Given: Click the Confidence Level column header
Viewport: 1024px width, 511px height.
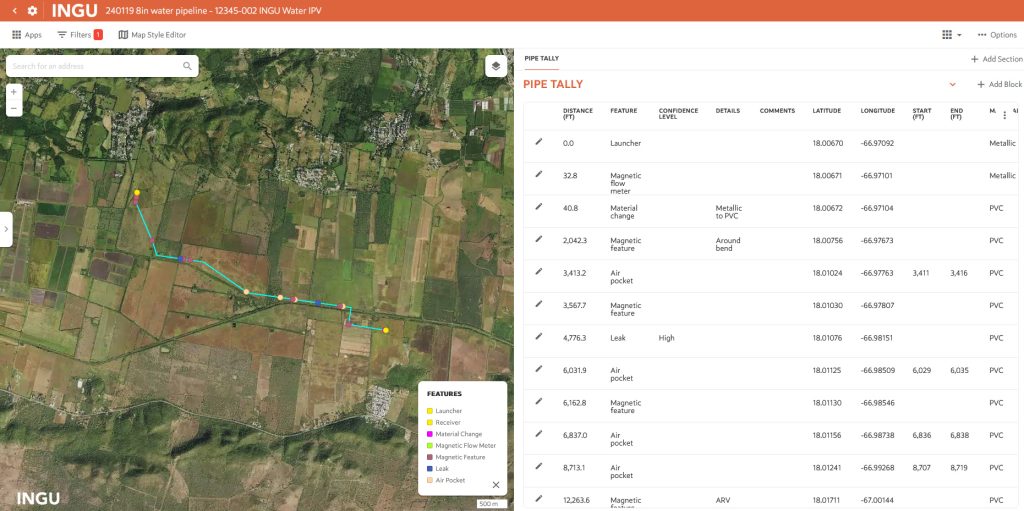Looking at the screenshot, I should [x=678, y=114].
